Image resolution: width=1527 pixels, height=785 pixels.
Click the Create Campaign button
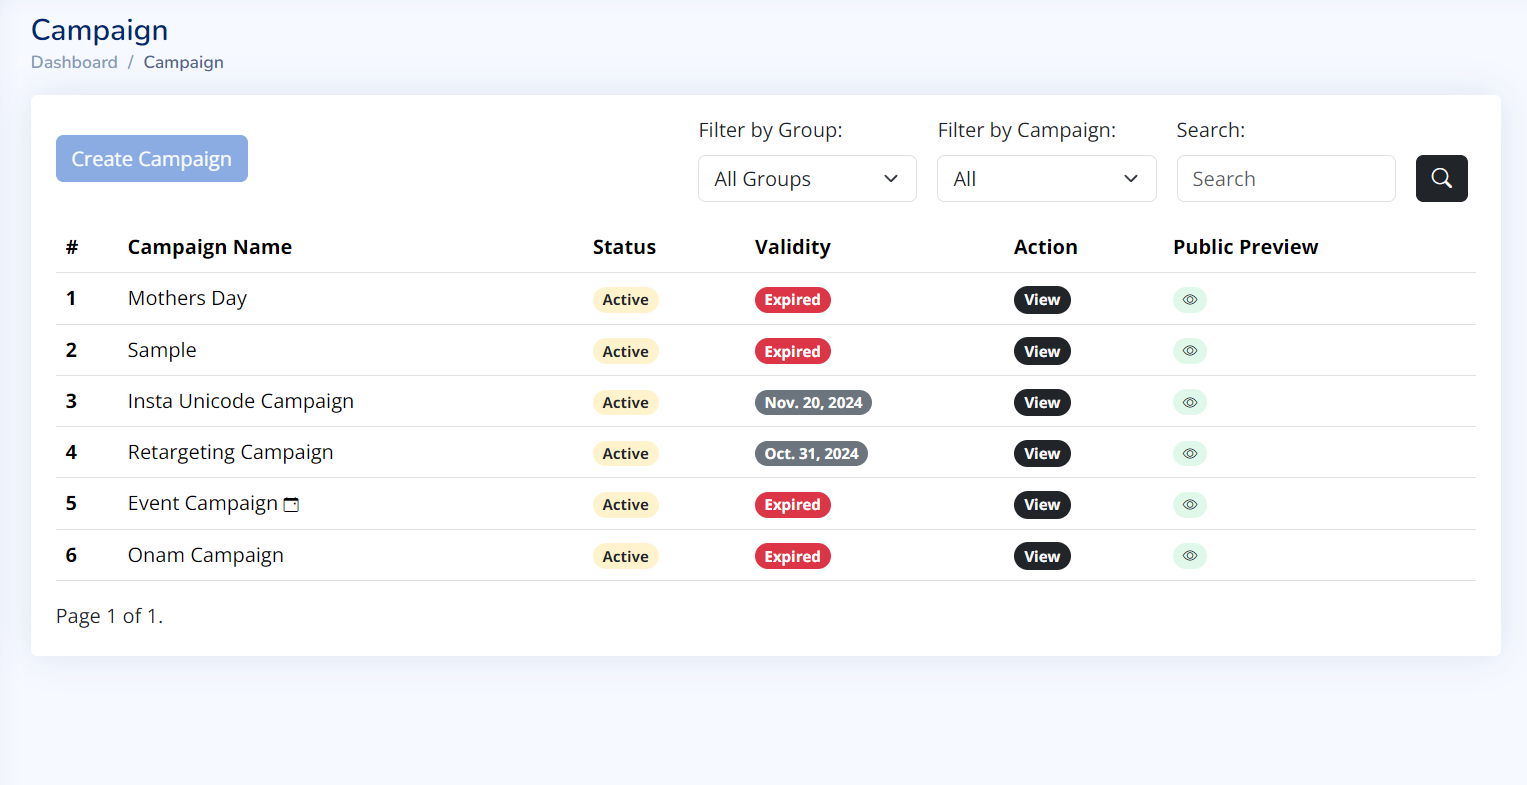(x=152, y=159)
